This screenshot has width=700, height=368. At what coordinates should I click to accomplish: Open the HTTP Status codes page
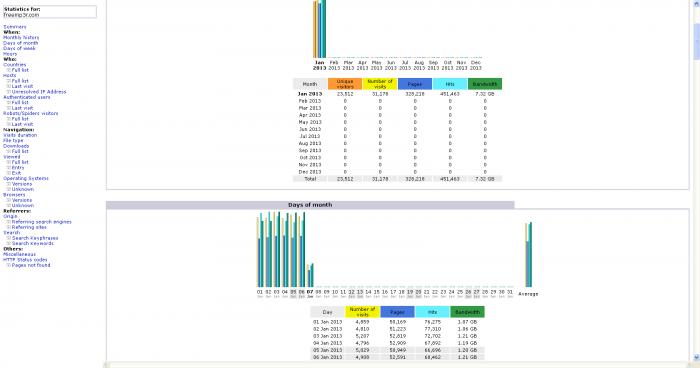click(25, 260)
